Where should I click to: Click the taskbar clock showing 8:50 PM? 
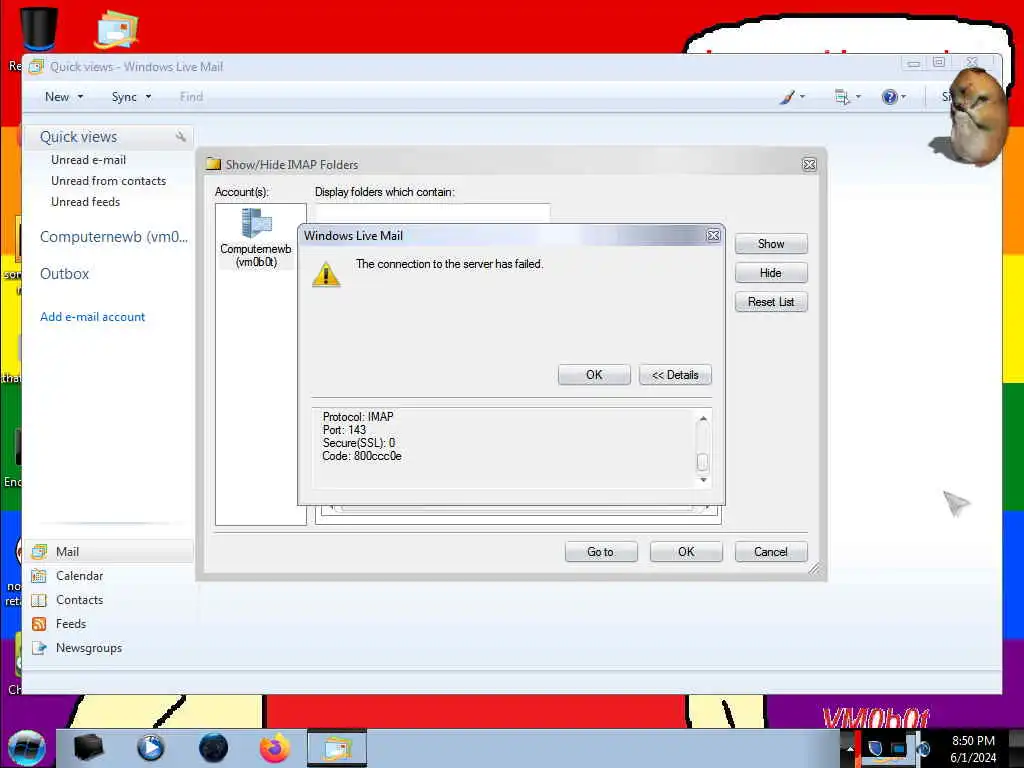tap(973, 749)
